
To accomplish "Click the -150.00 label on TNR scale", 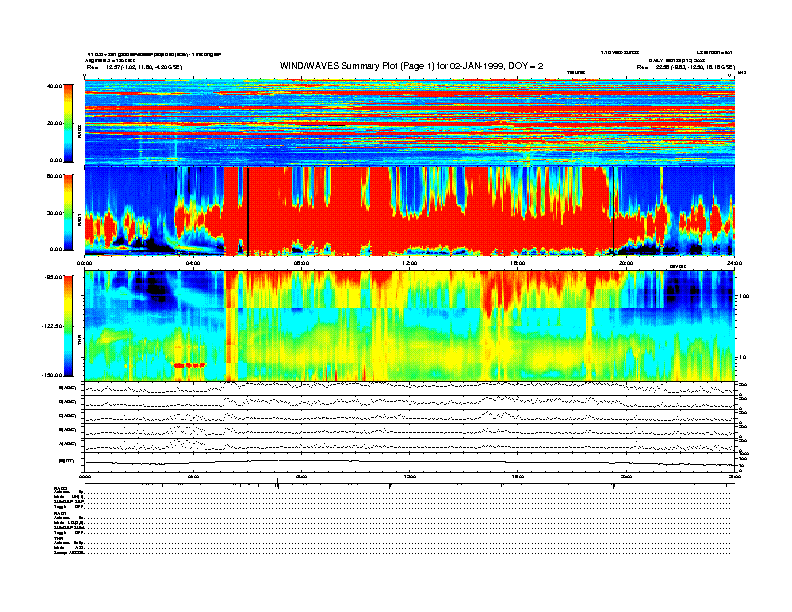I will point(53,375).
